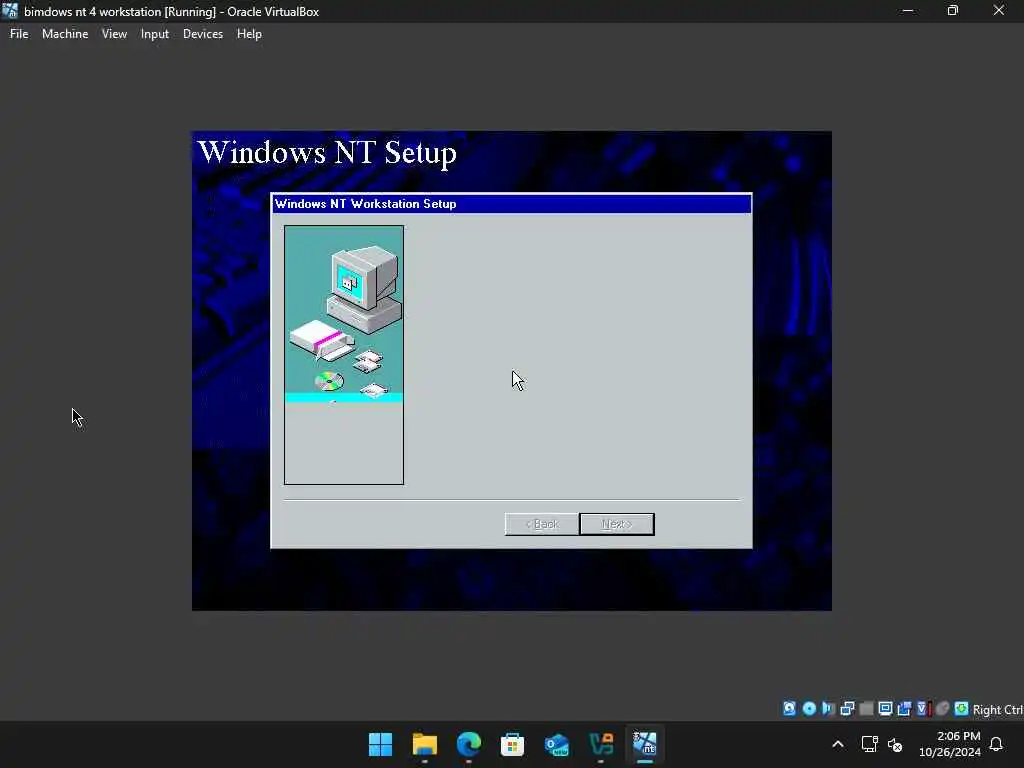1024x768 pixels.
Task: Click the recording V status icon
Action: click(923, 709)
